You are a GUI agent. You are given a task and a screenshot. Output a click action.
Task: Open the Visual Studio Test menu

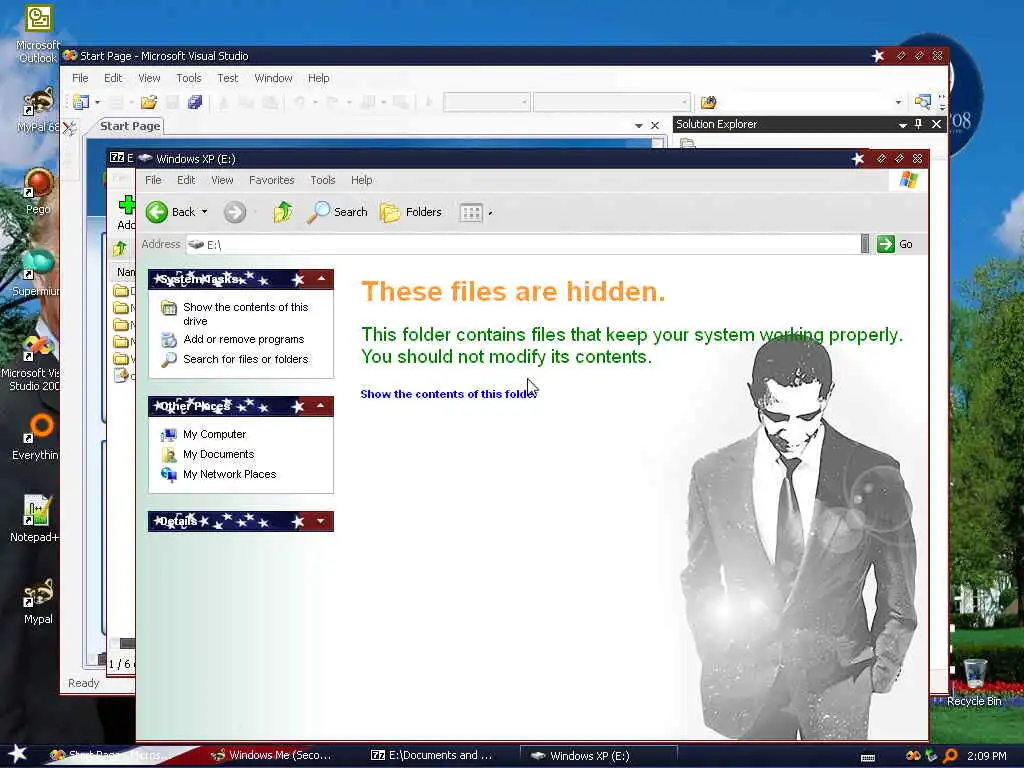(x=227, y=78)
